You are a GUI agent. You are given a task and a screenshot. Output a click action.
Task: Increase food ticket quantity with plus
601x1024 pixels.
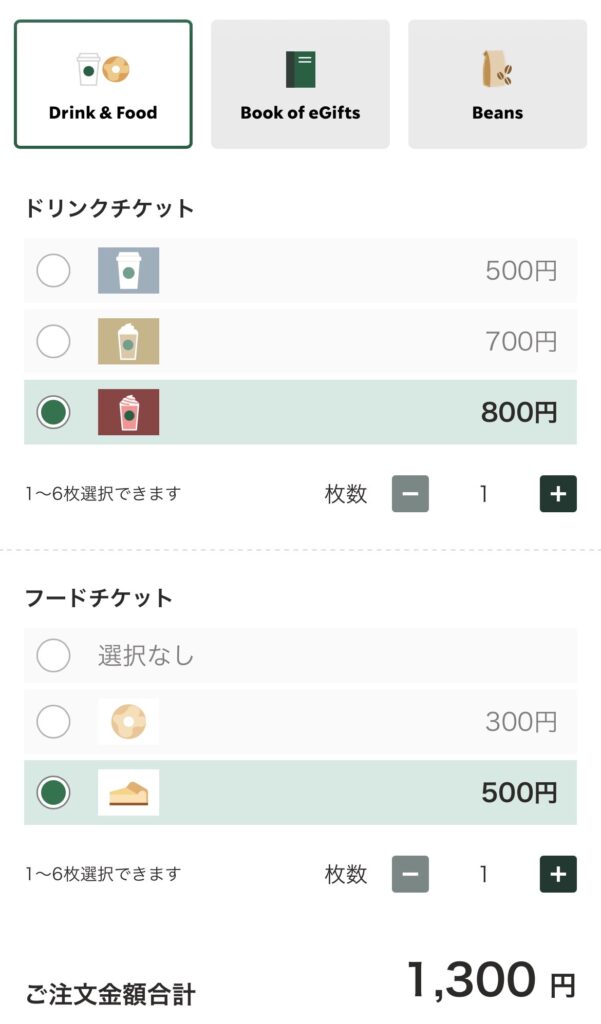tap(558, 874)
